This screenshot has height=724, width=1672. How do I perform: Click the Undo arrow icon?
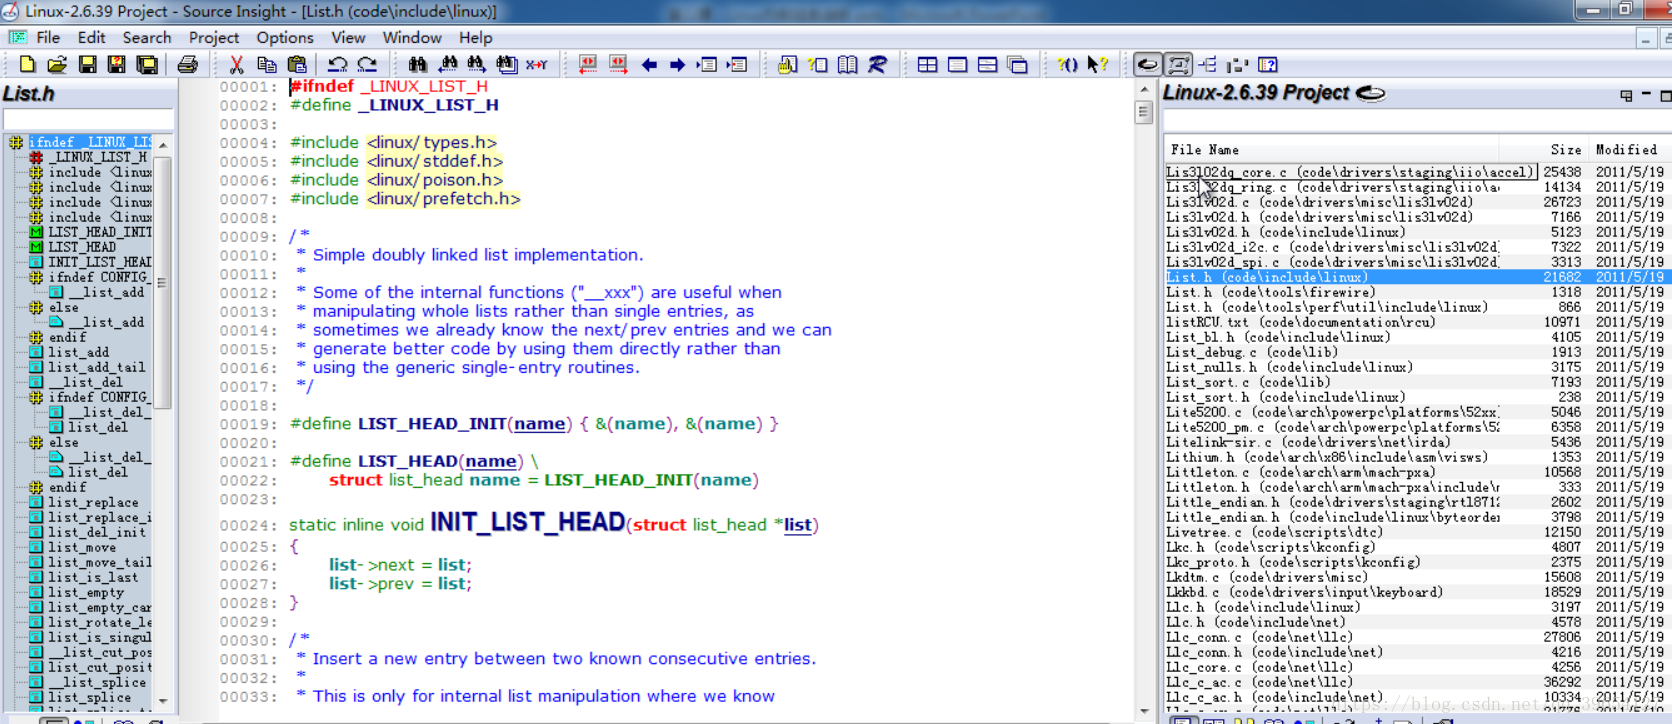337,65
